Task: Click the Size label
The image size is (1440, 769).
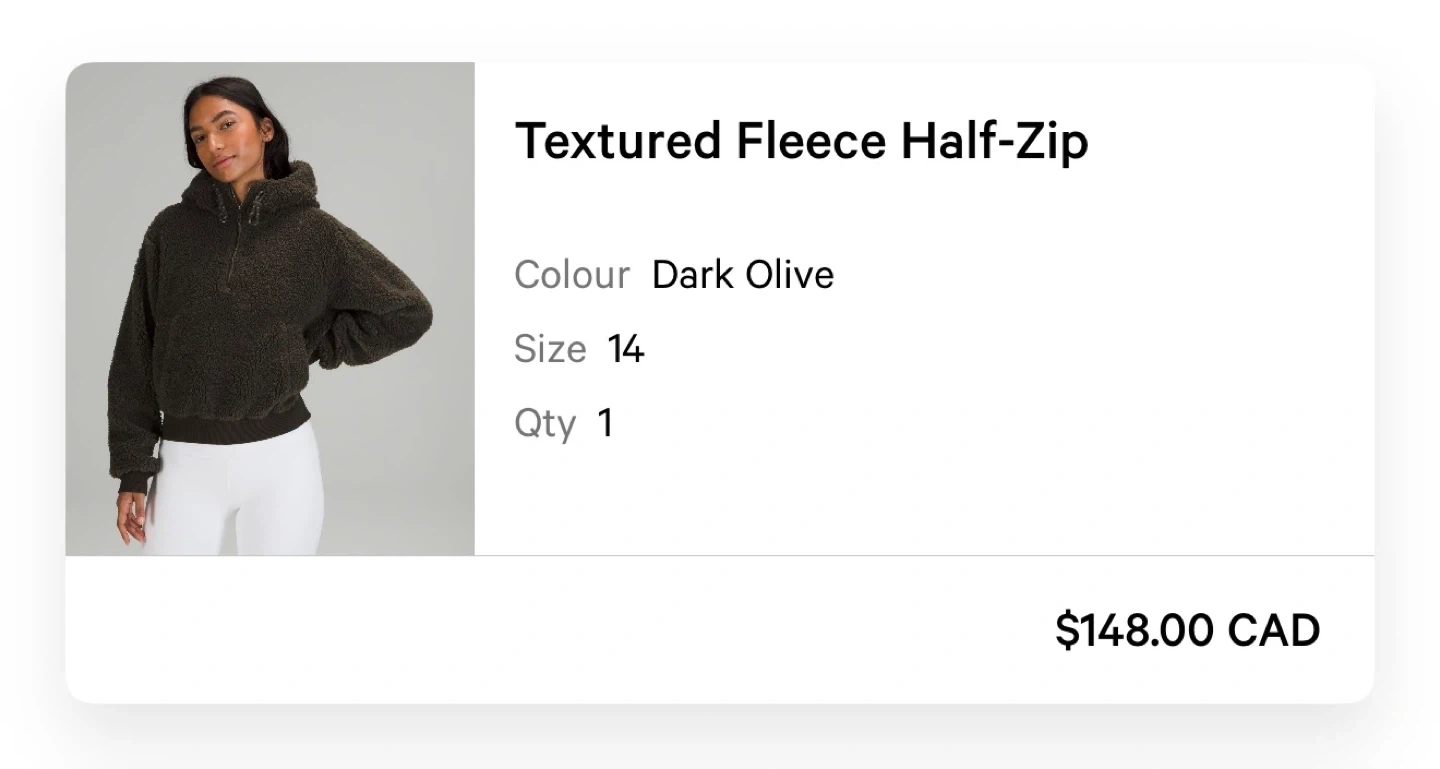Action: pyautogui.click(x=550, y=349)
